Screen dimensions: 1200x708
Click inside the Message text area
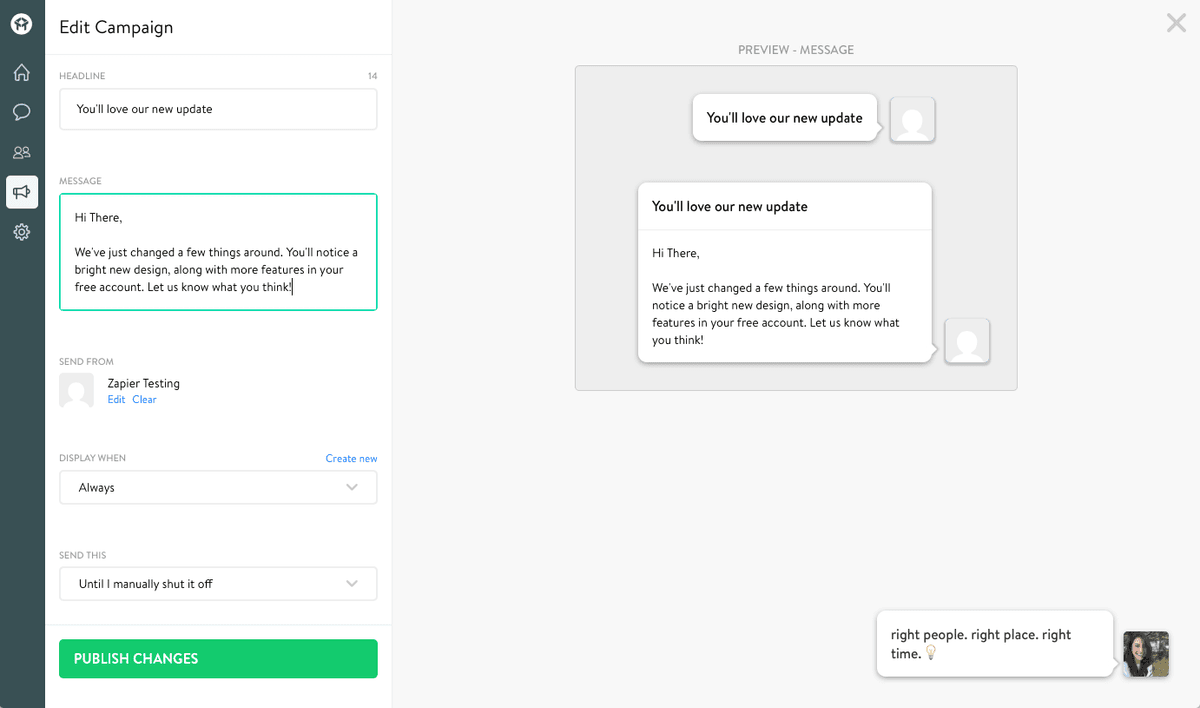(218, 252)
